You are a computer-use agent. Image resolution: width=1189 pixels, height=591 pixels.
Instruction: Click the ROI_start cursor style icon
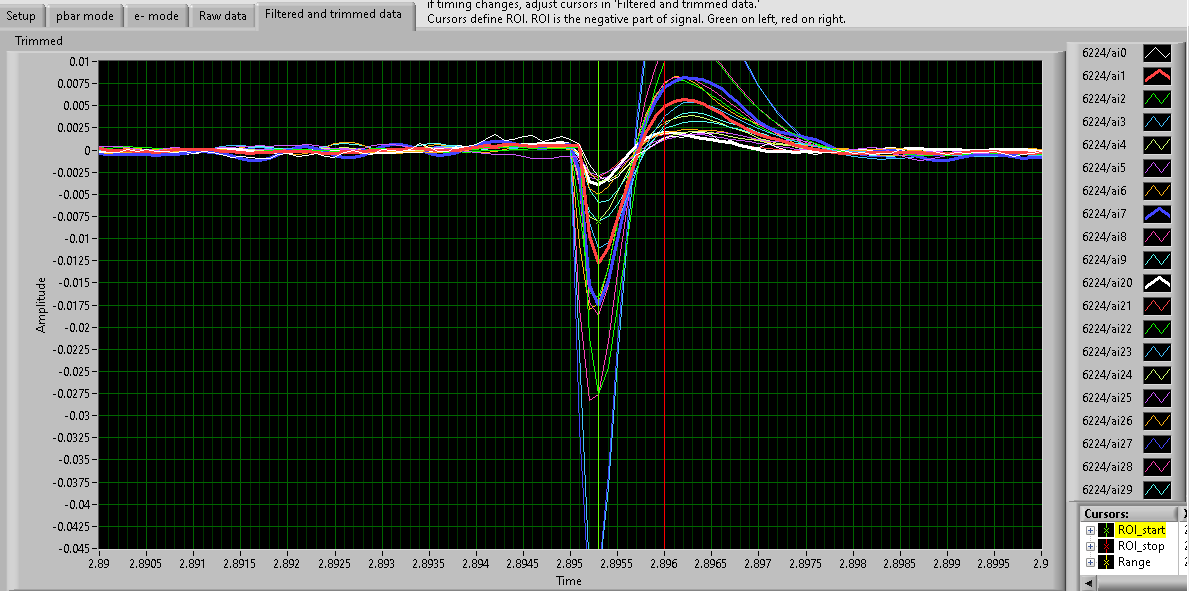pos(1106,530)
